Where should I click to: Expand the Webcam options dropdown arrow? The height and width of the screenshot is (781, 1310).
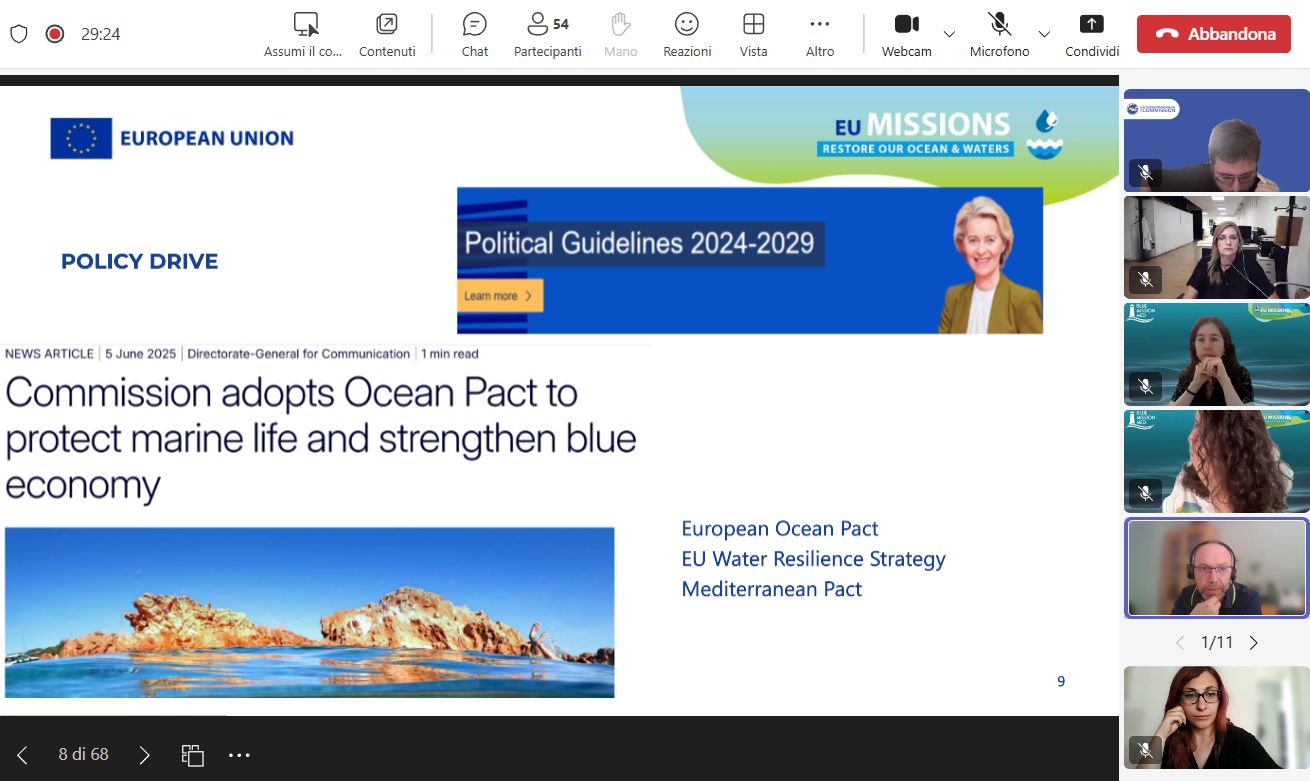[x=949, y=34]
